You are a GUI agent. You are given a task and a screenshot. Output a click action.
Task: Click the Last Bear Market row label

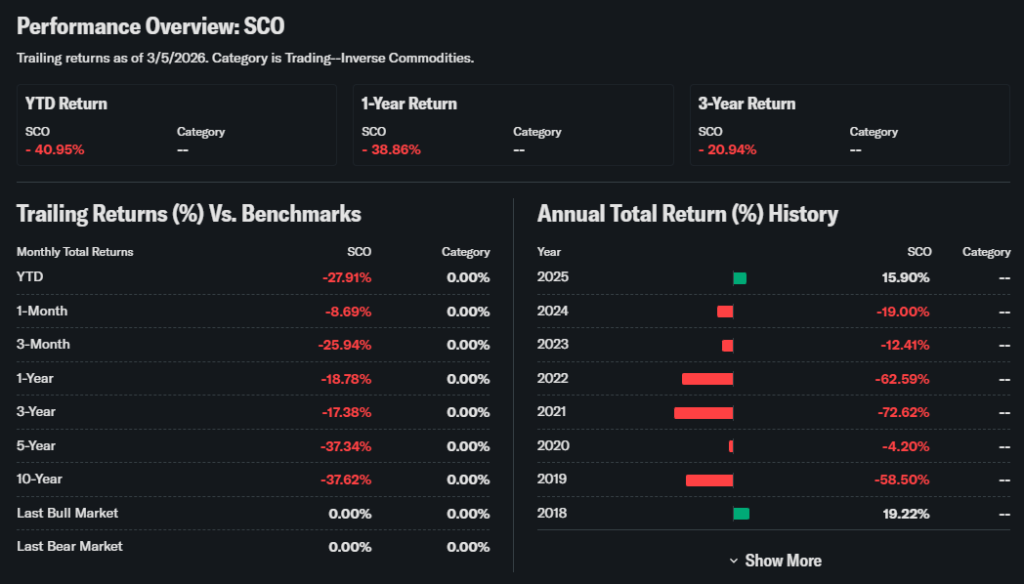tap(69, 546)
